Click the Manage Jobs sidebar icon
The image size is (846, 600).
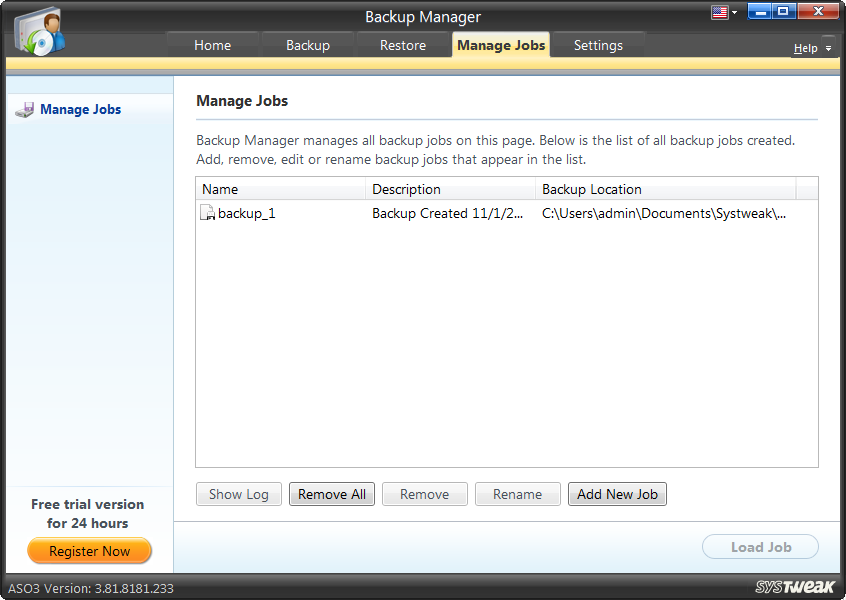[24, 109]
